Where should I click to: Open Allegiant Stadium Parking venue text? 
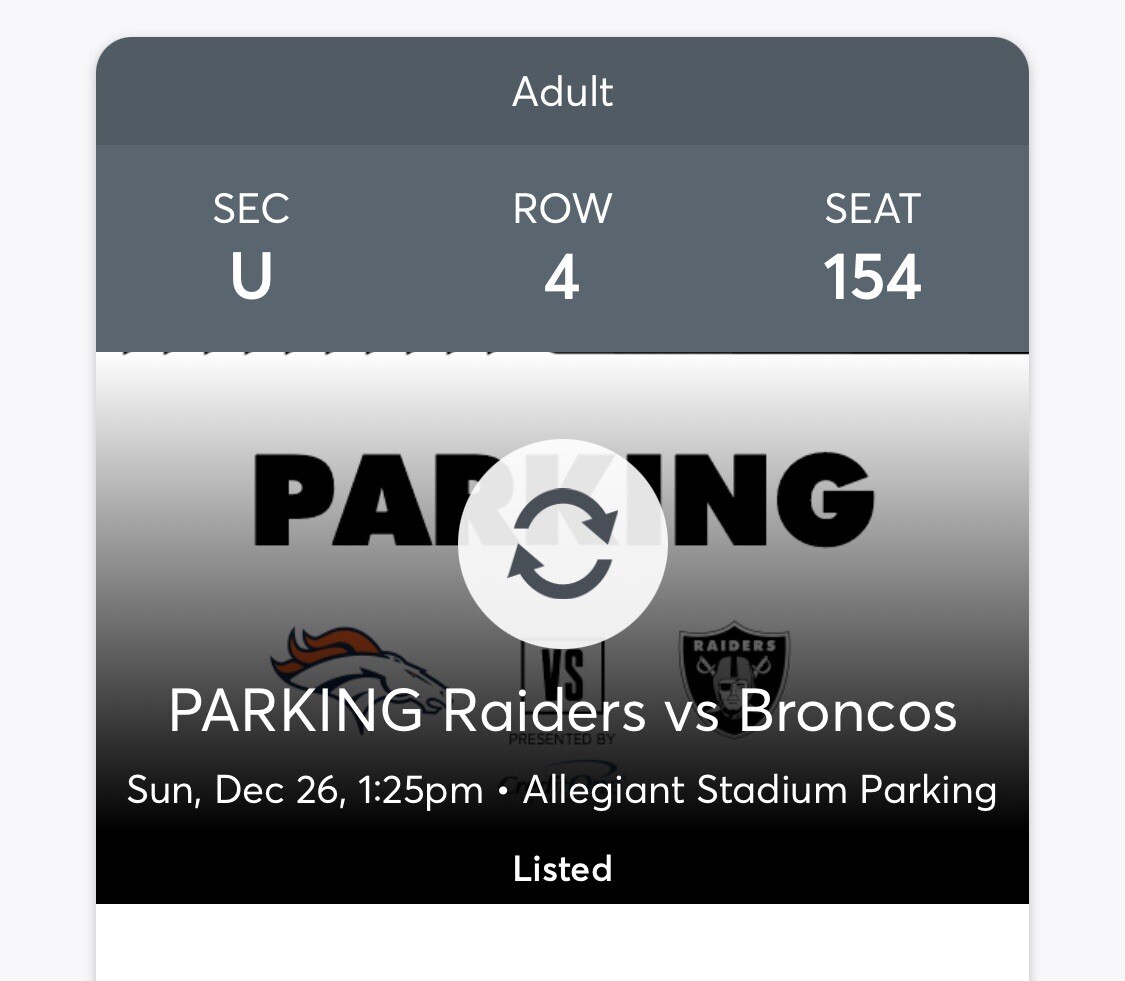click(760, 789)
